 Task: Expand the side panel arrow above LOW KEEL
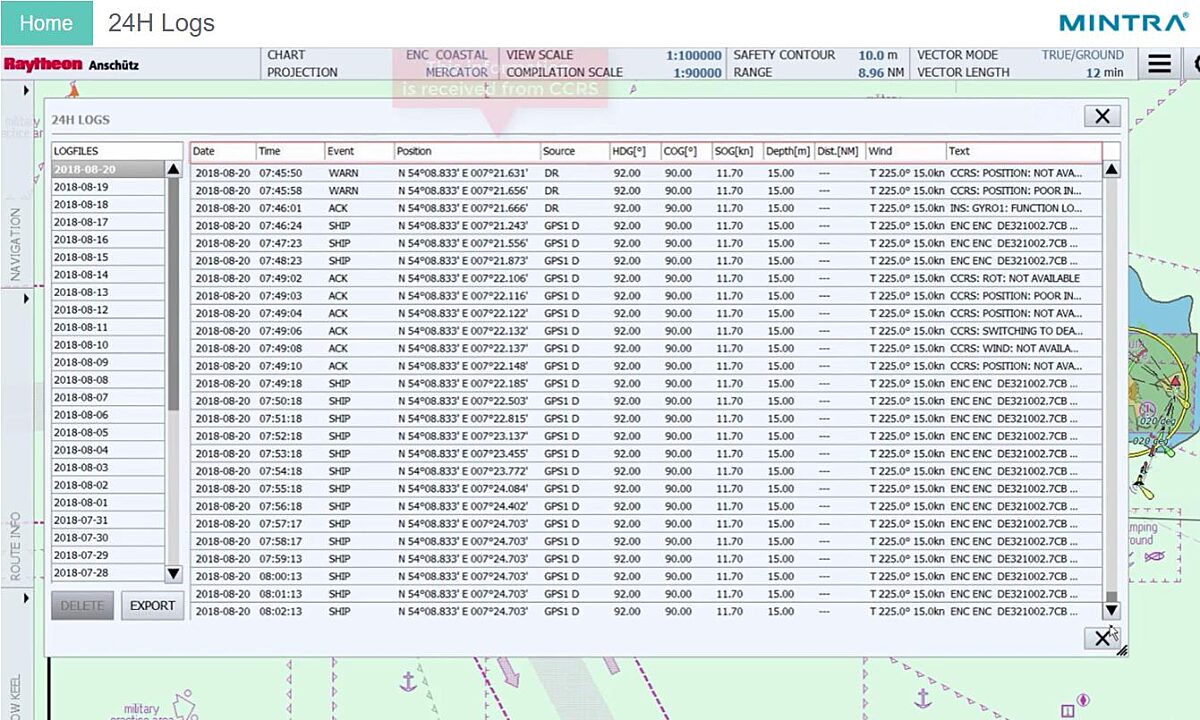coord(26,598)
